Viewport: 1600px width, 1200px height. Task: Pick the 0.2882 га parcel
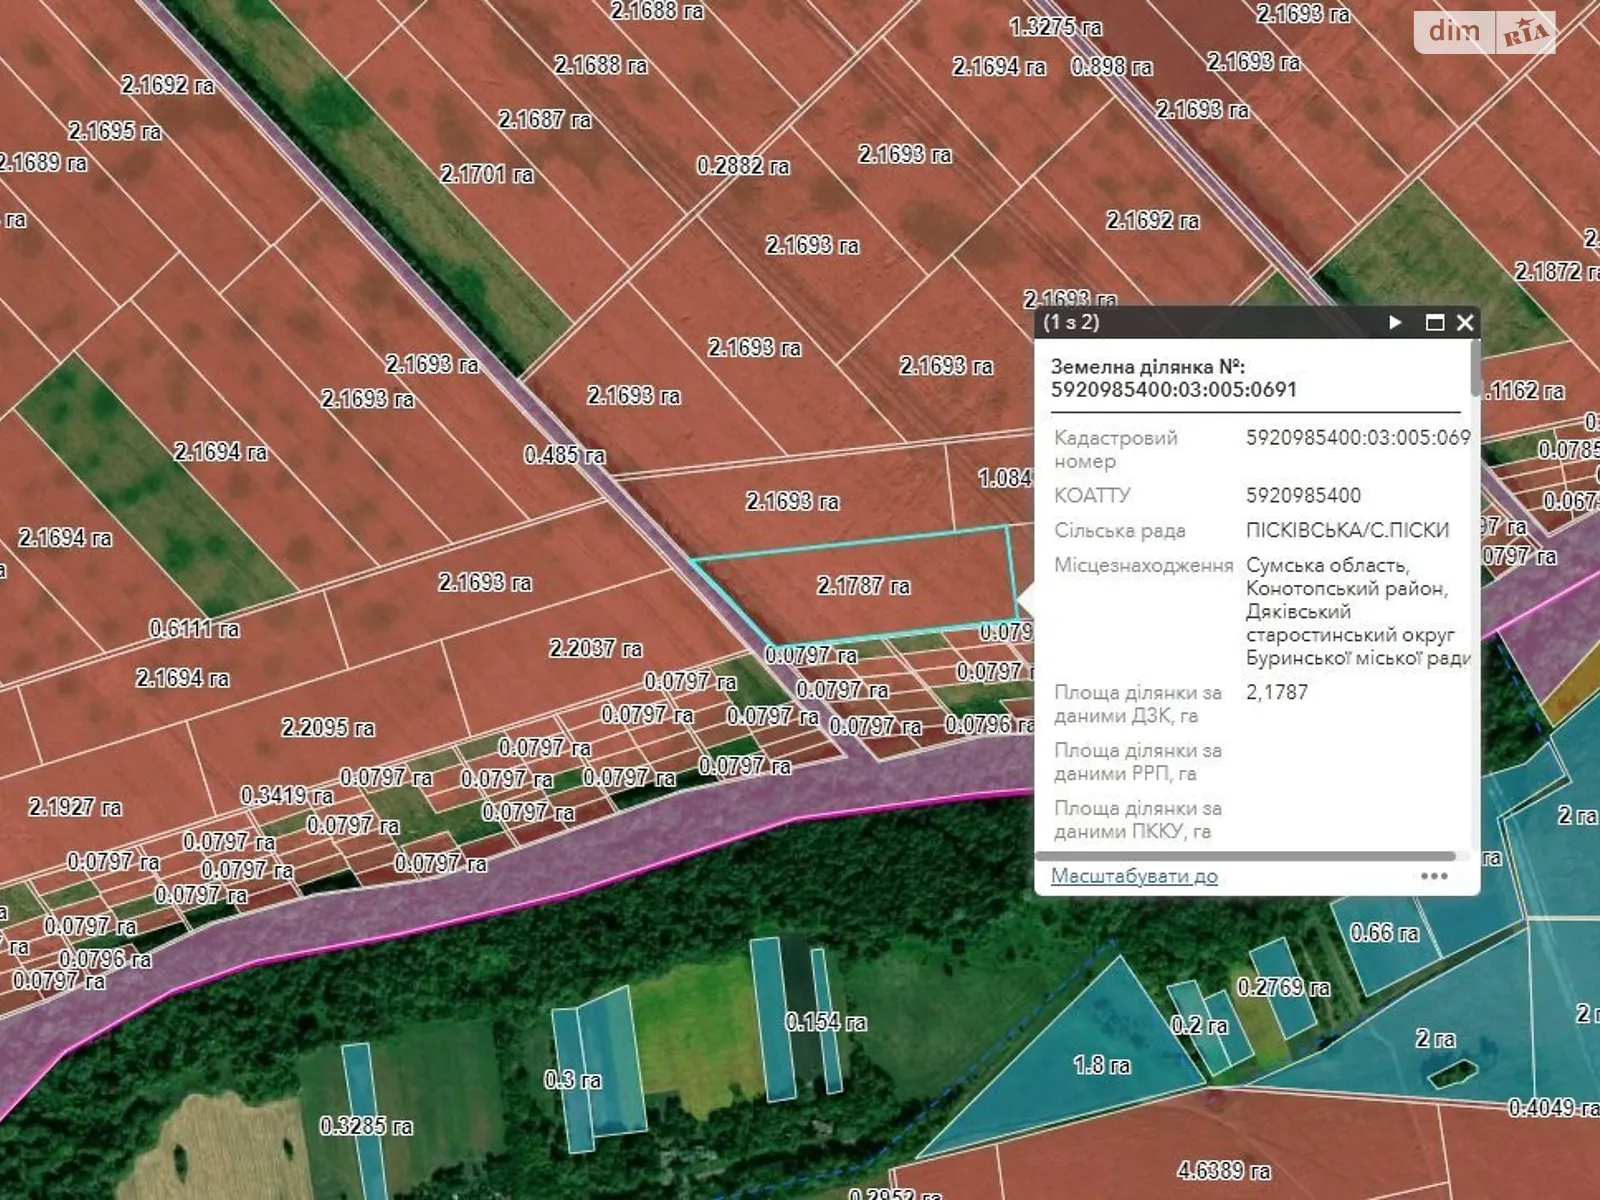pos(743,166)
